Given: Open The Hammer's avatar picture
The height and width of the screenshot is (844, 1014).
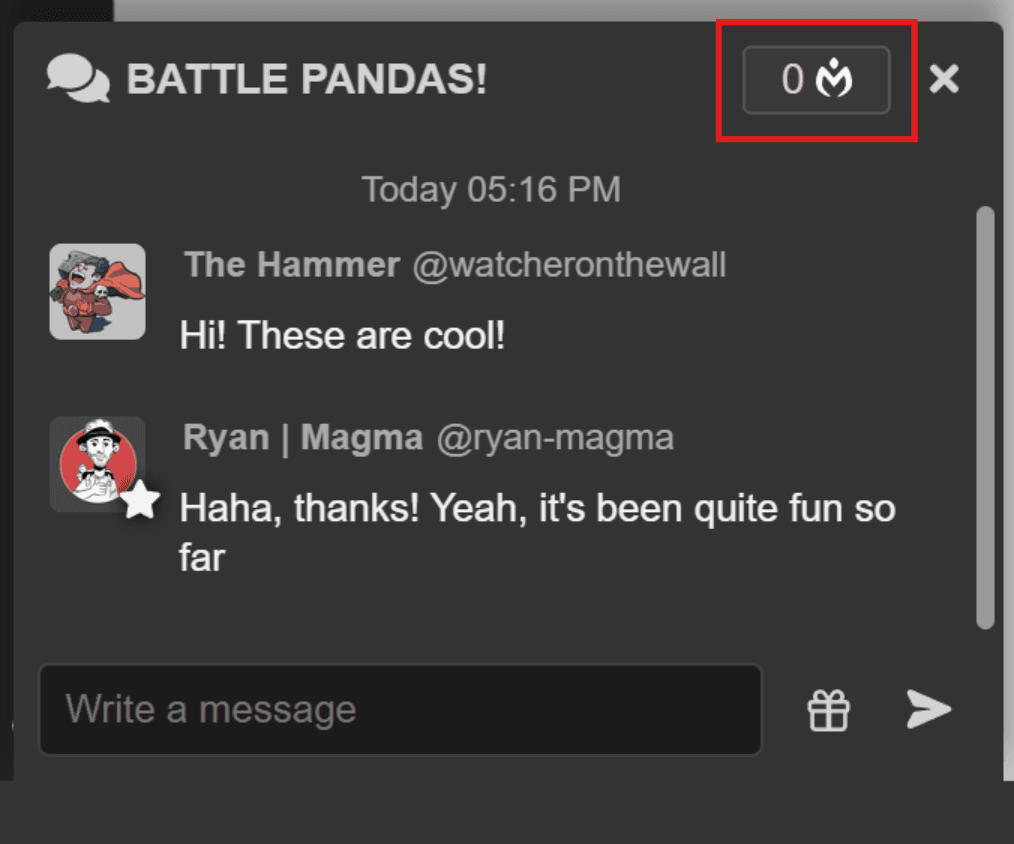Looking at the screenshot, I should (98, 291).
